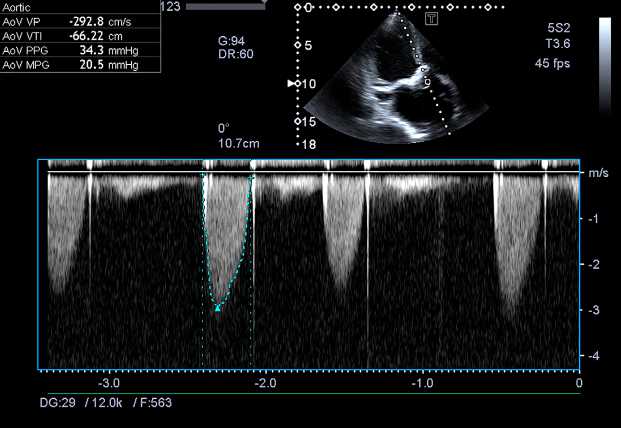The width and height of the screenshot is (621, 428).
Task: Click the -1.0 time axis label
Action: pos(422,383)
